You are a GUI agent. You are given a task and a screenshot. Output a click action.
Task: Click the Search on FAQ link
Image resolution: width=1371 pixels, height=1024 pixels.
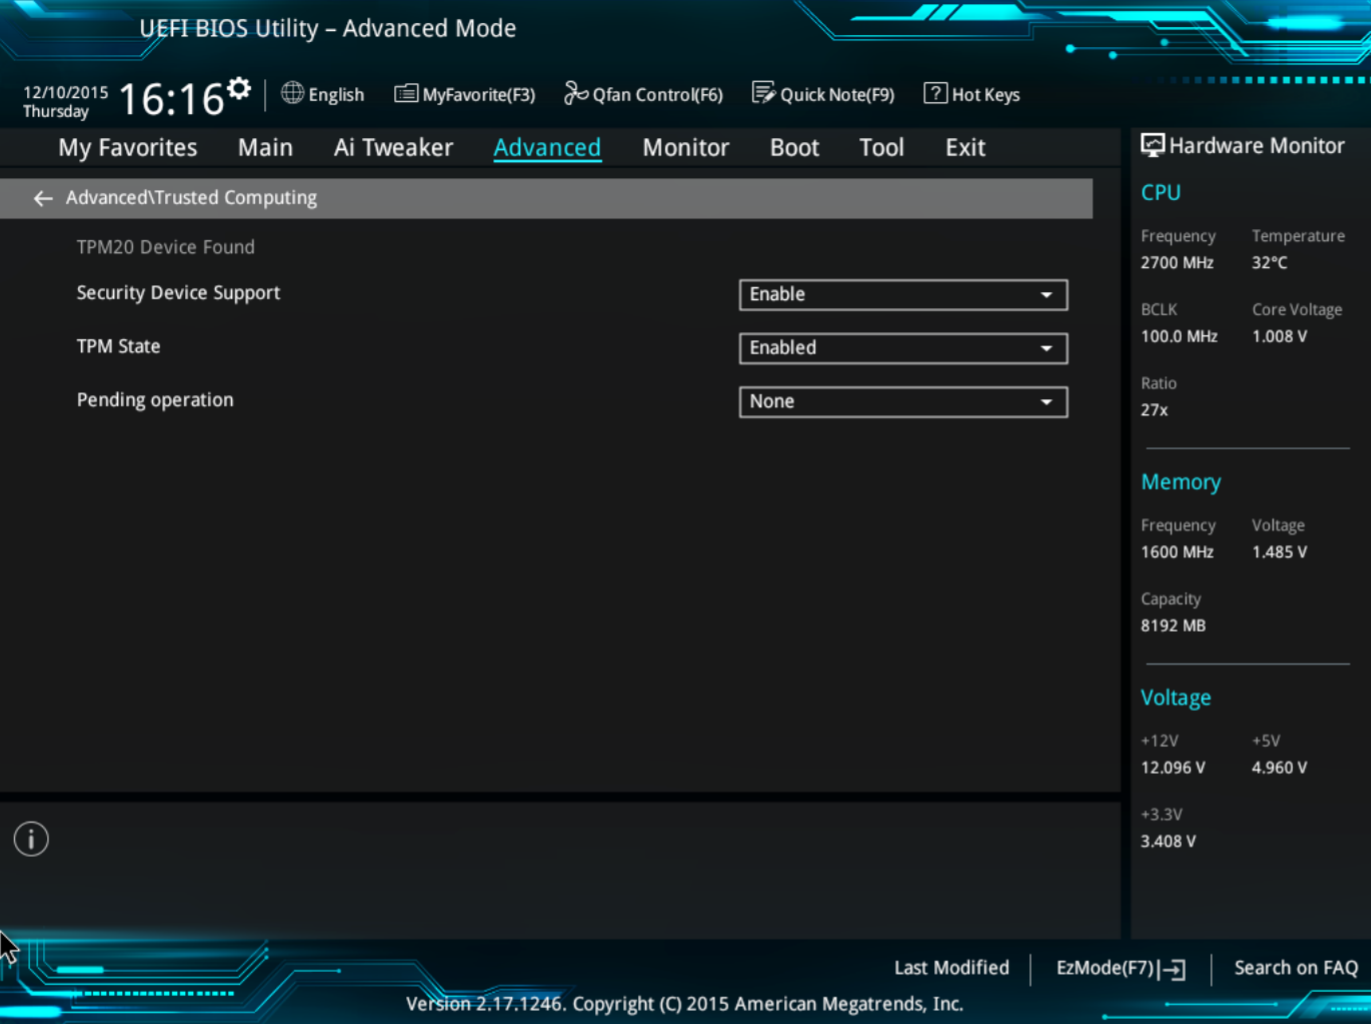click(x=1295, y=968)
